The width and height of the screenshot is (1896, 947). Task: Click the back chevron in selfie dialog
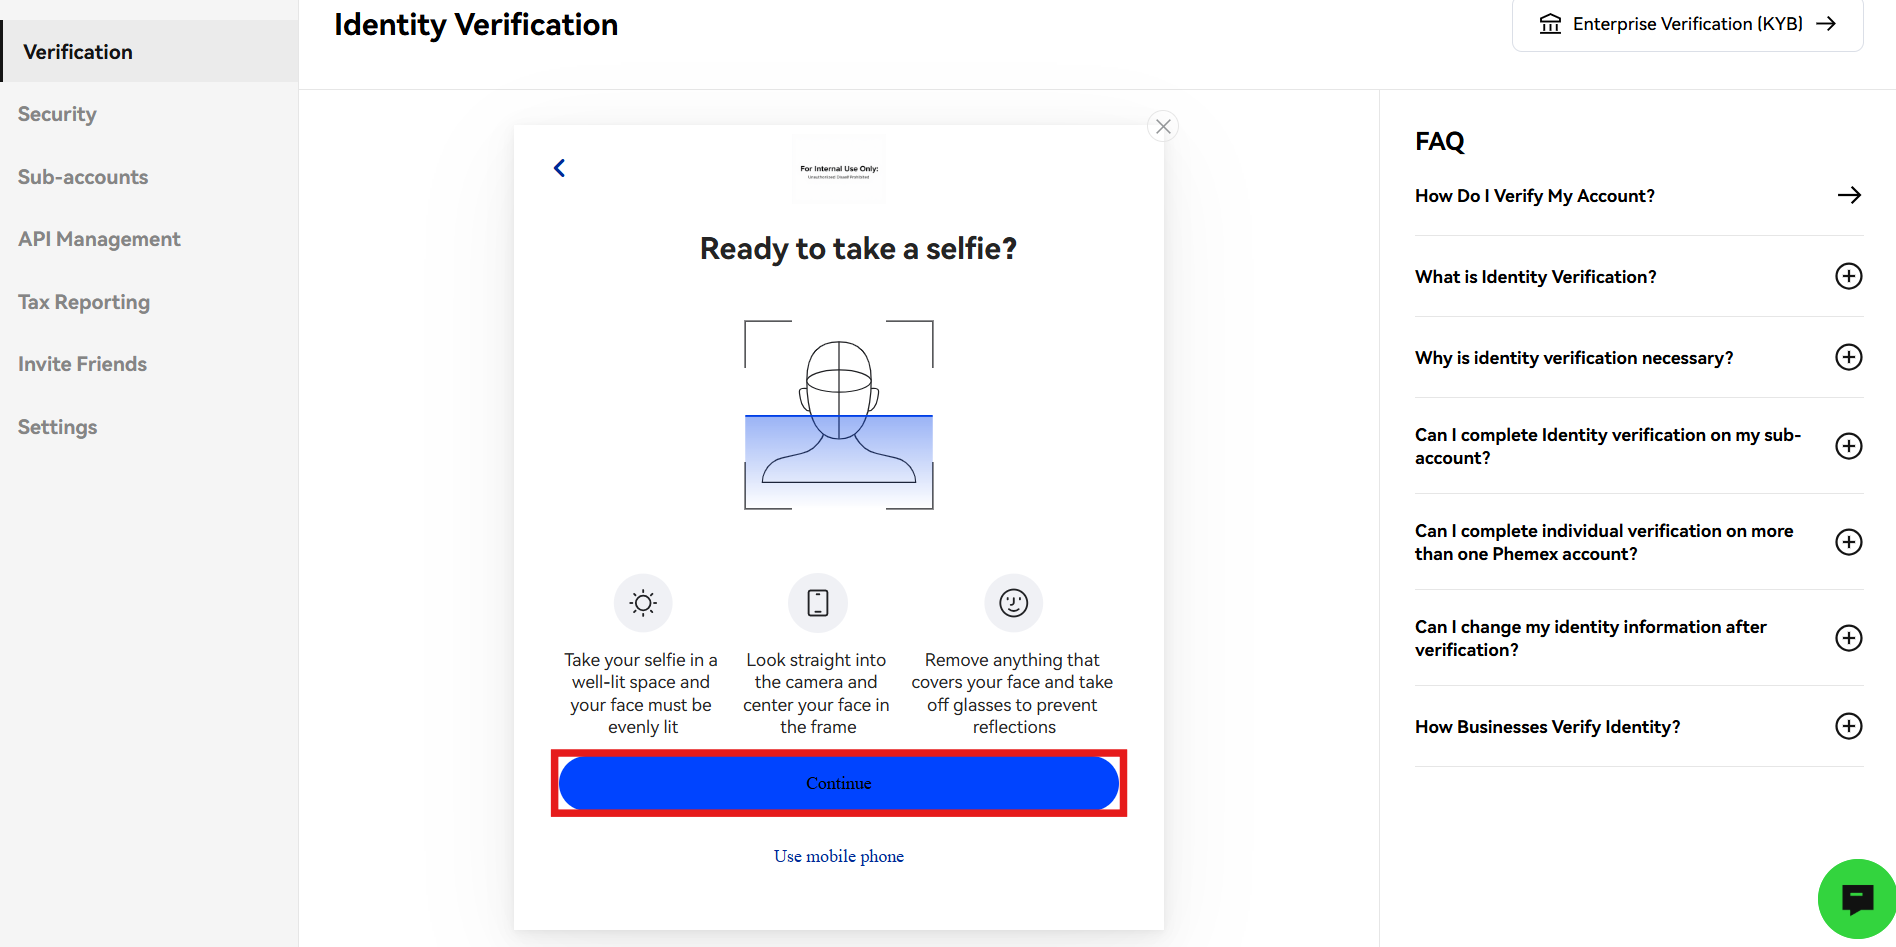(x=560, y=168)
